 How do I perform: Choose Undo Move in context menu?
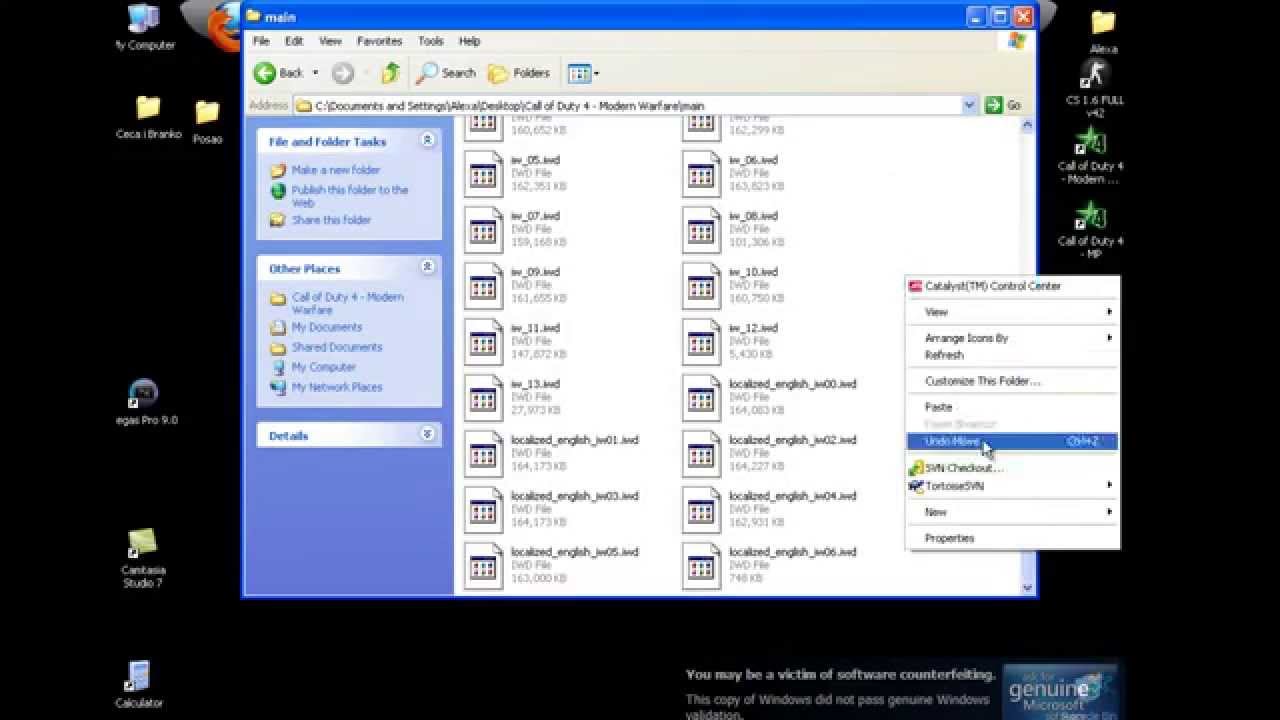[1012, 441]
